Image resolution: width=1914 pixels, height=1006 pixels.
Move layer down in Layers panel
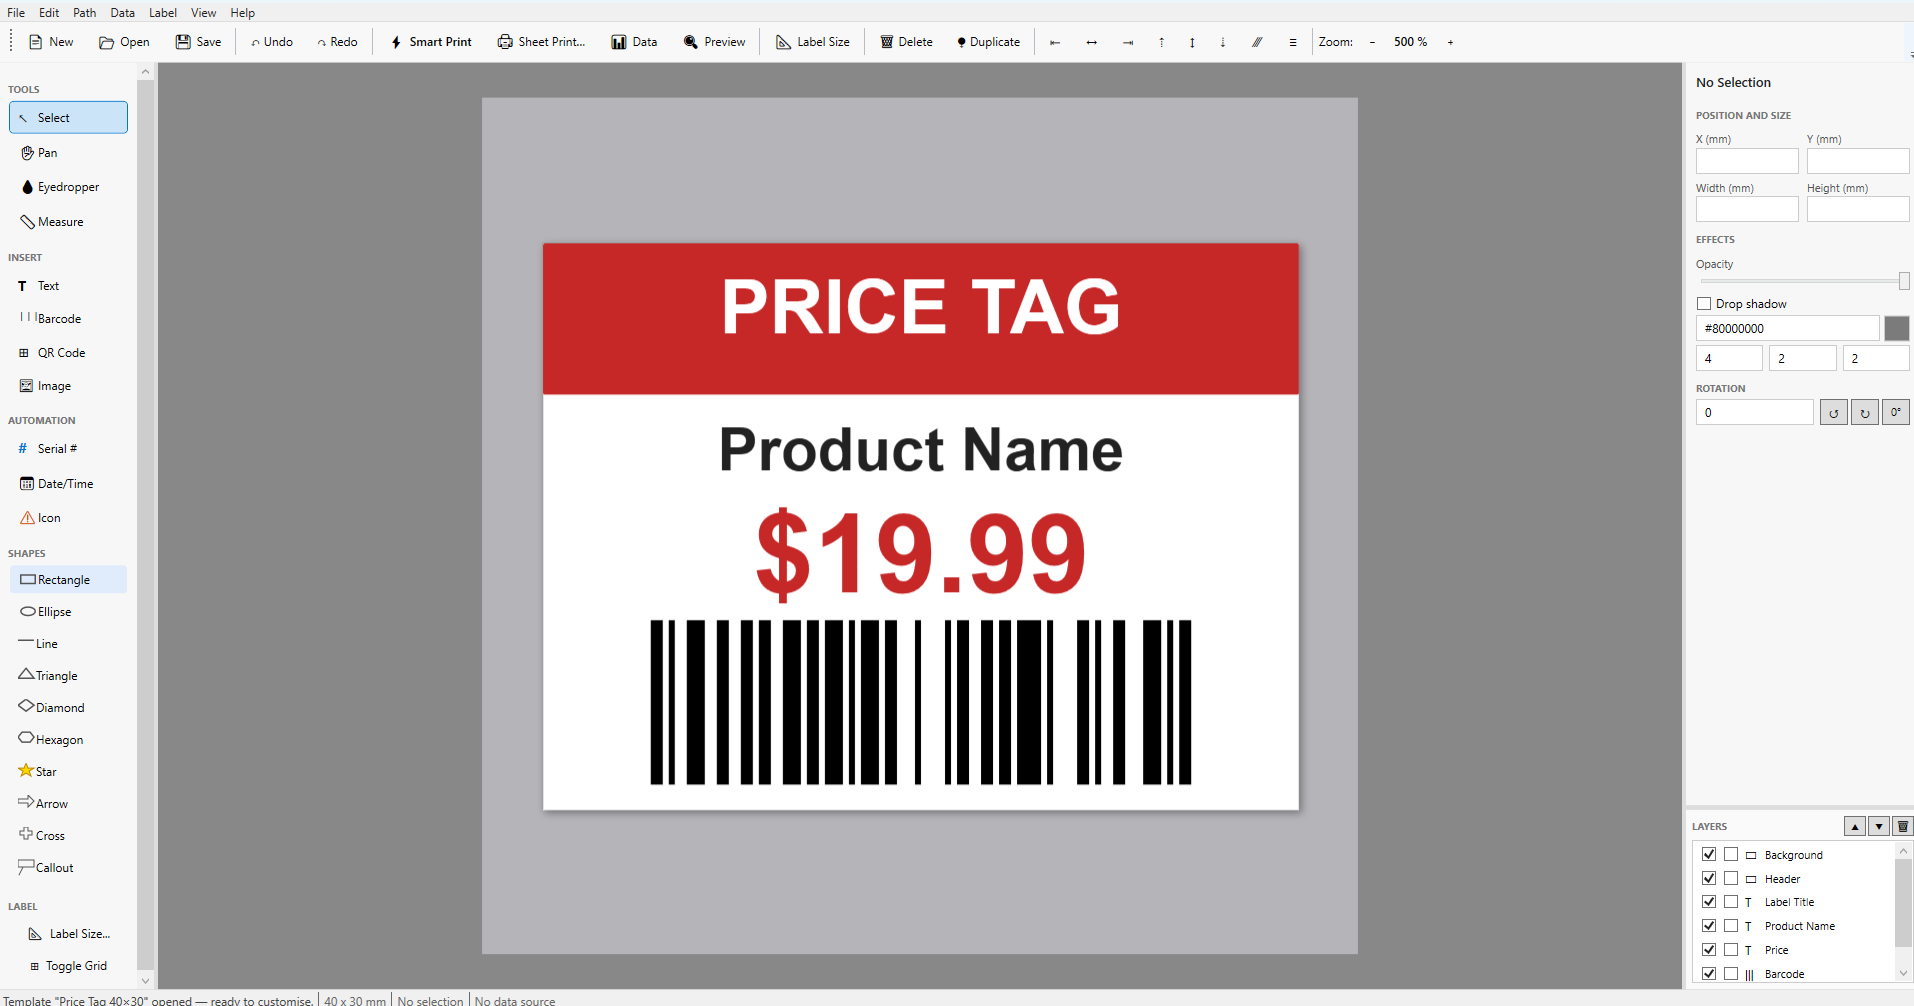click(x=1879, y=826)
